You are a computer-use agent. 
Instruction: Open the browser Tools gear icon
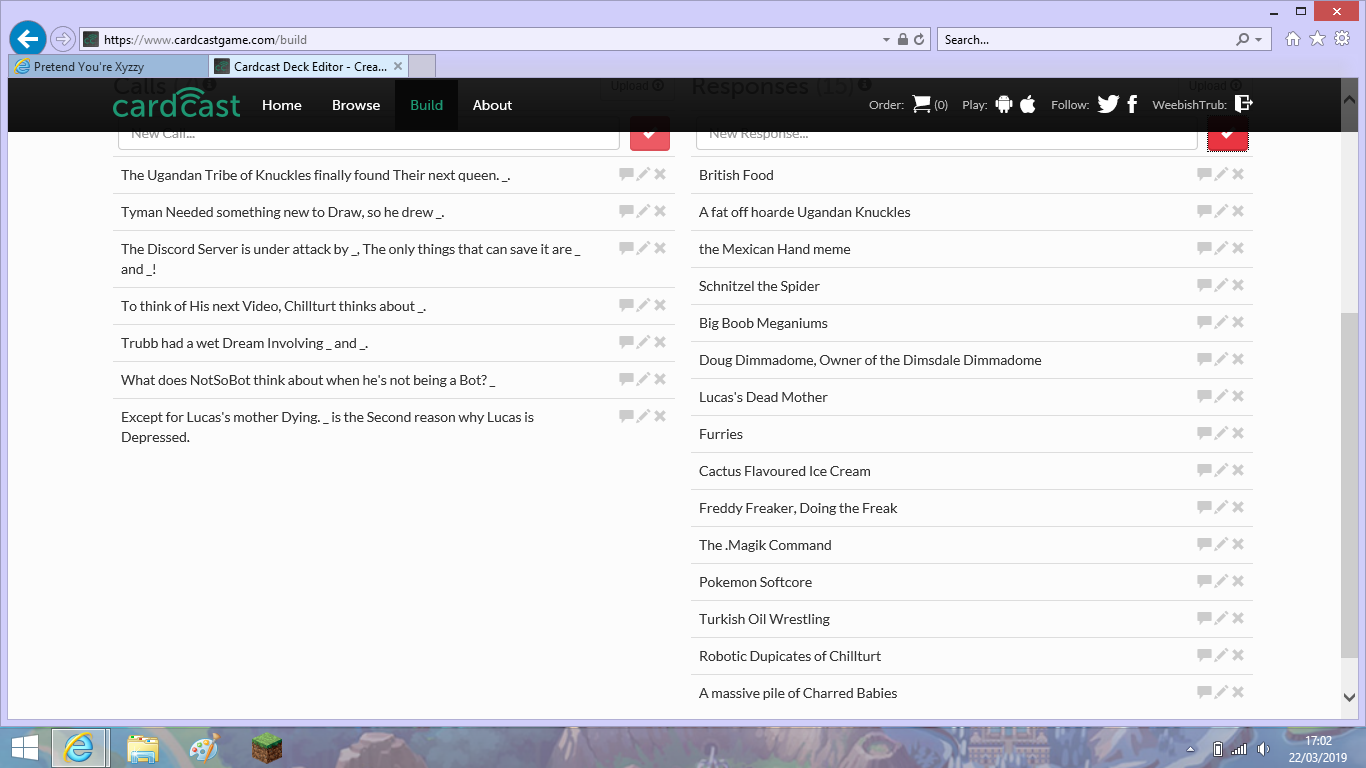[x=1342, y=39]
